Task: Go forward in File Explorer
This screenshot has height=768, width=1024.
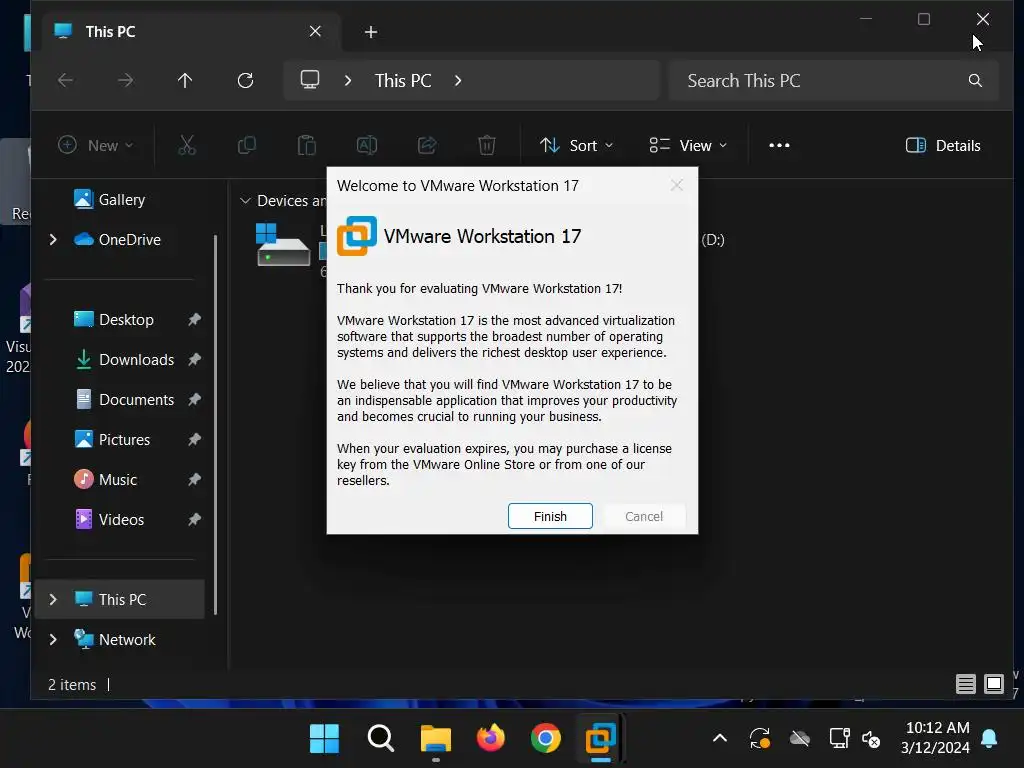Action: pyautogui.click(x=125, y=80)
